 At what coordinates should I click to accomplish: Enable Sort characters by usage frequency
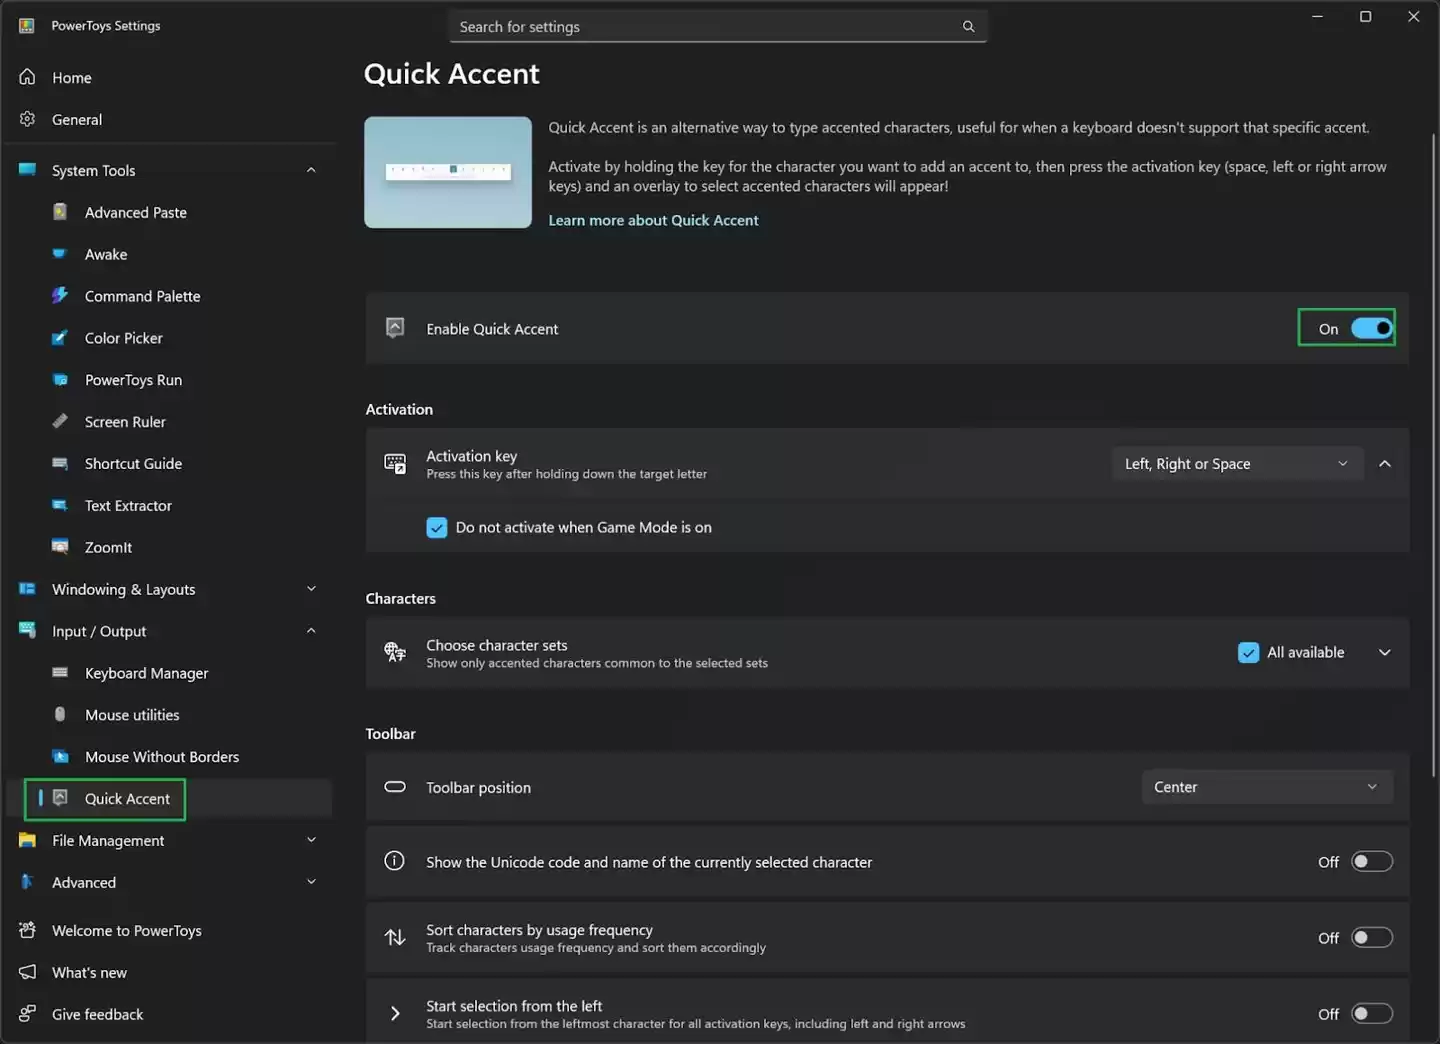[x=1371, y=937]
